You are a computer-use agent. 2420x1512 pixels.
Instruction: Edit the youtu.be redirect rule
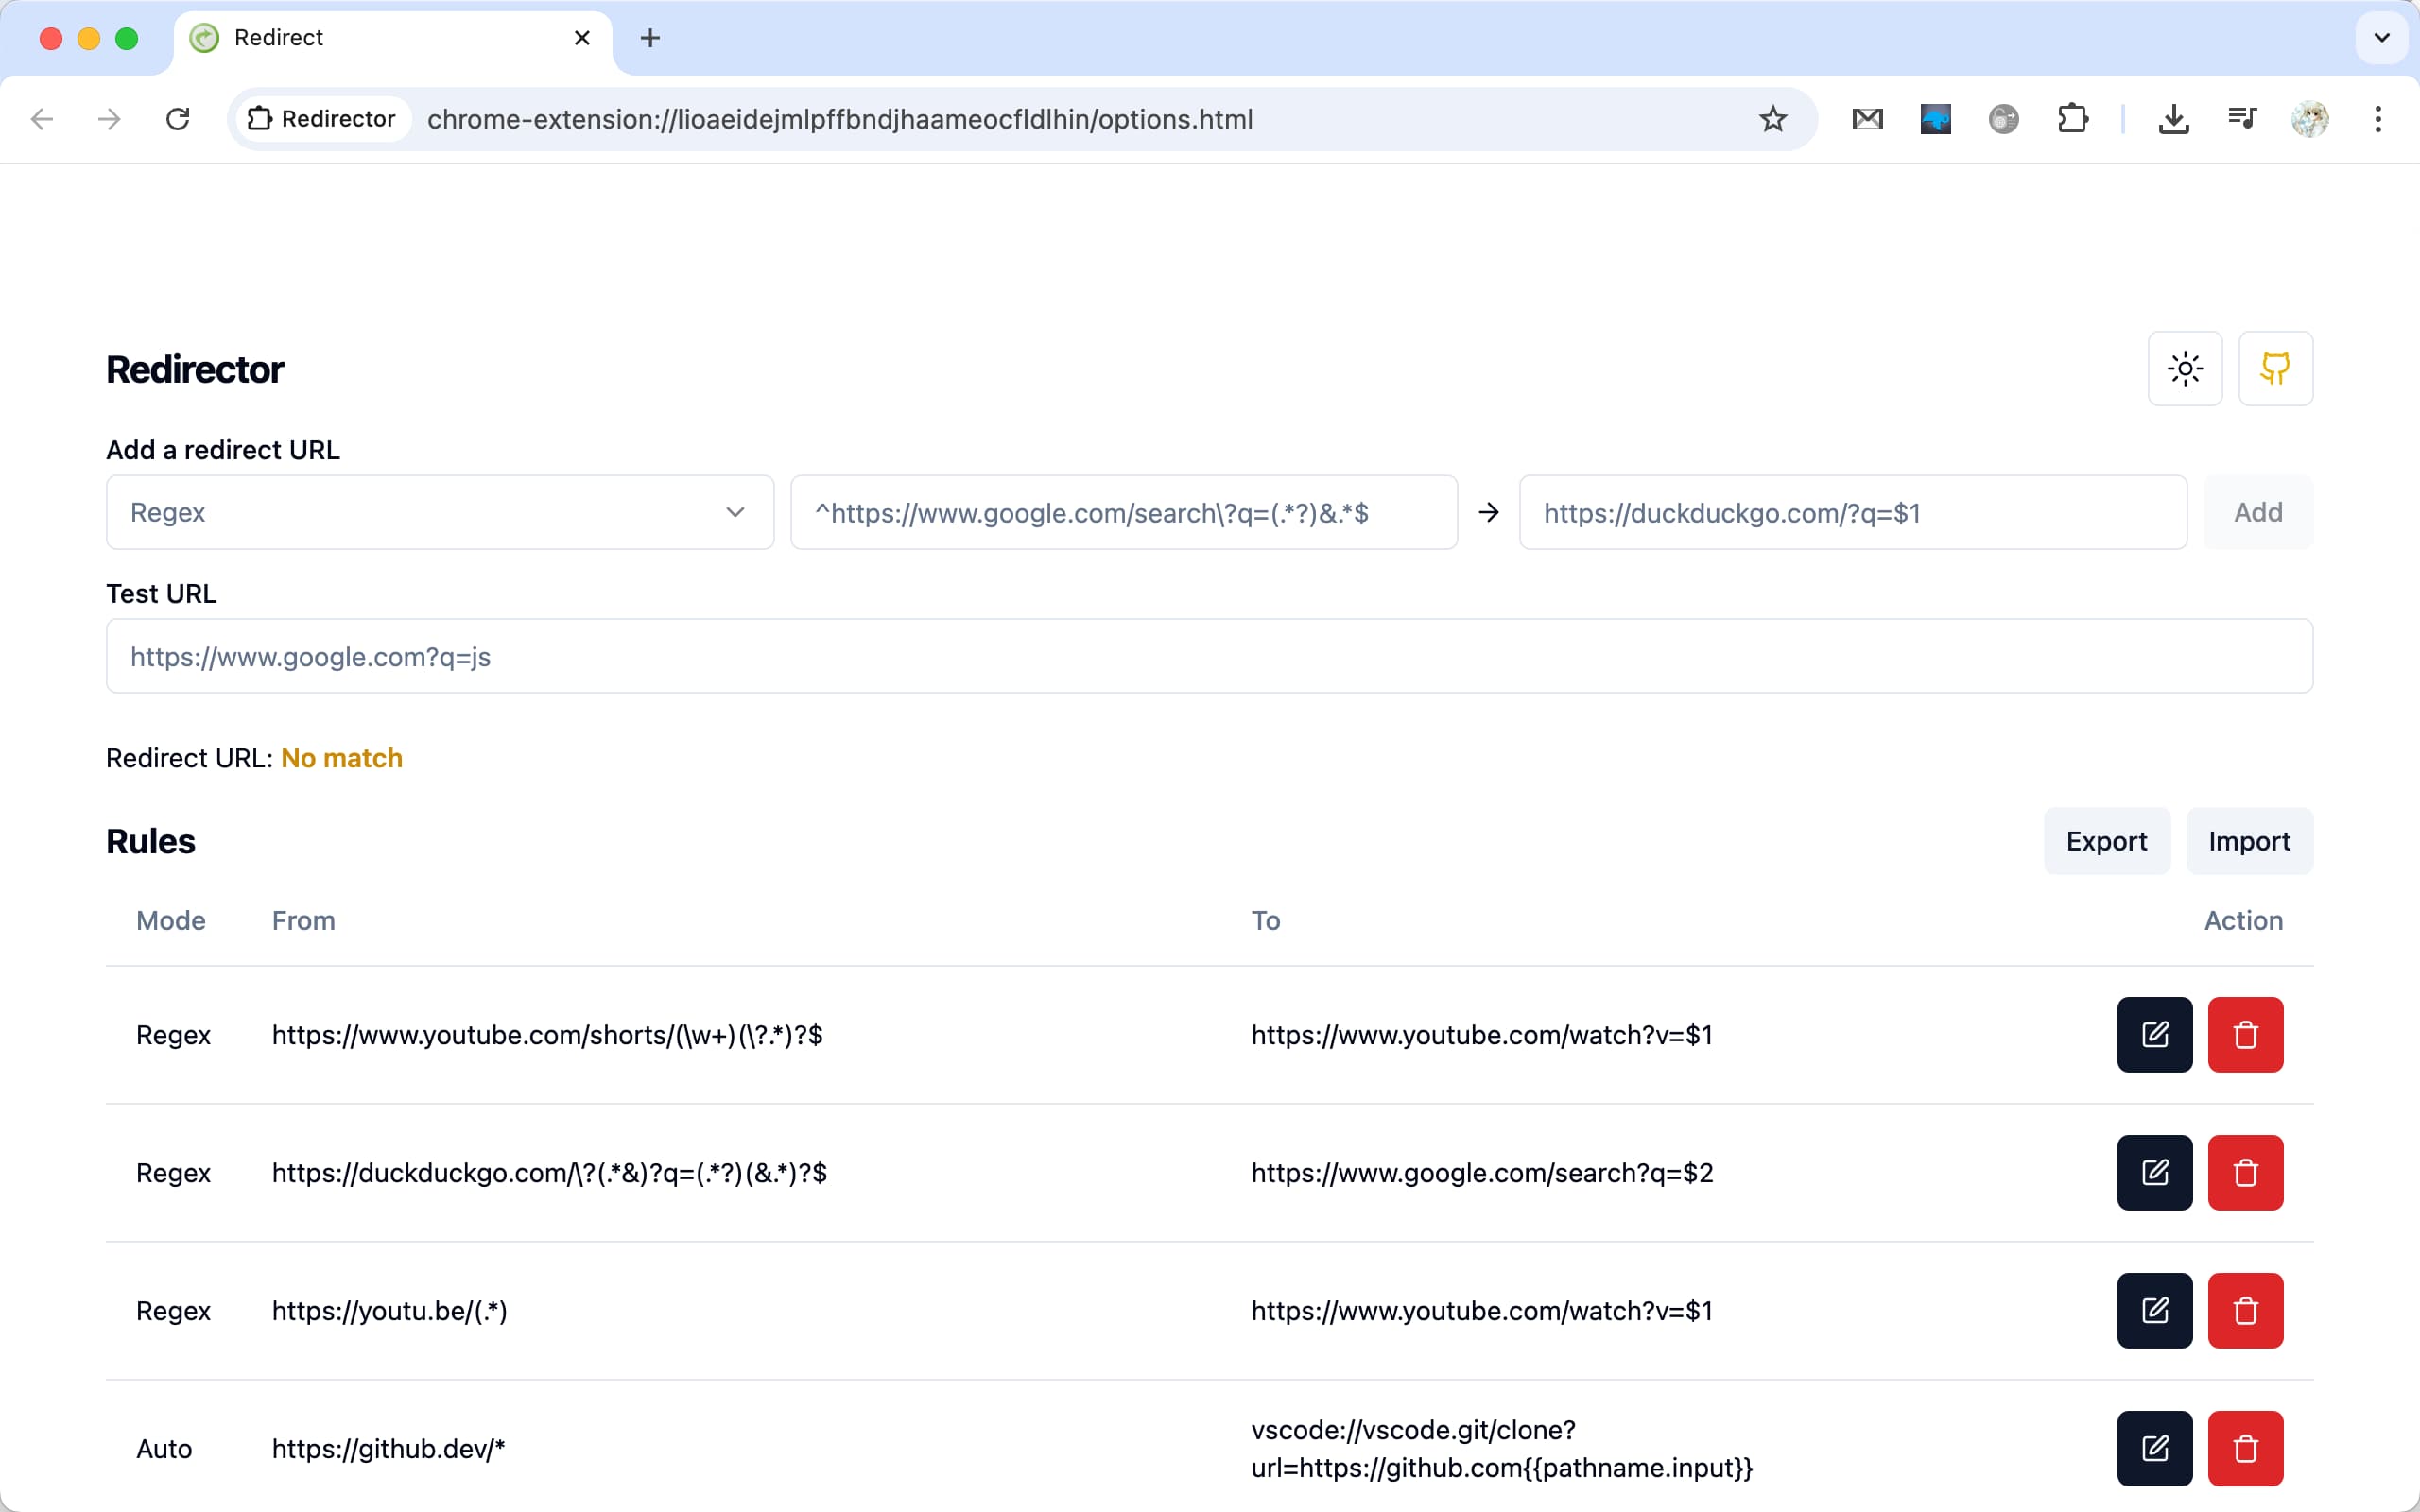pyautogui.click(x=2154, y=1310)
